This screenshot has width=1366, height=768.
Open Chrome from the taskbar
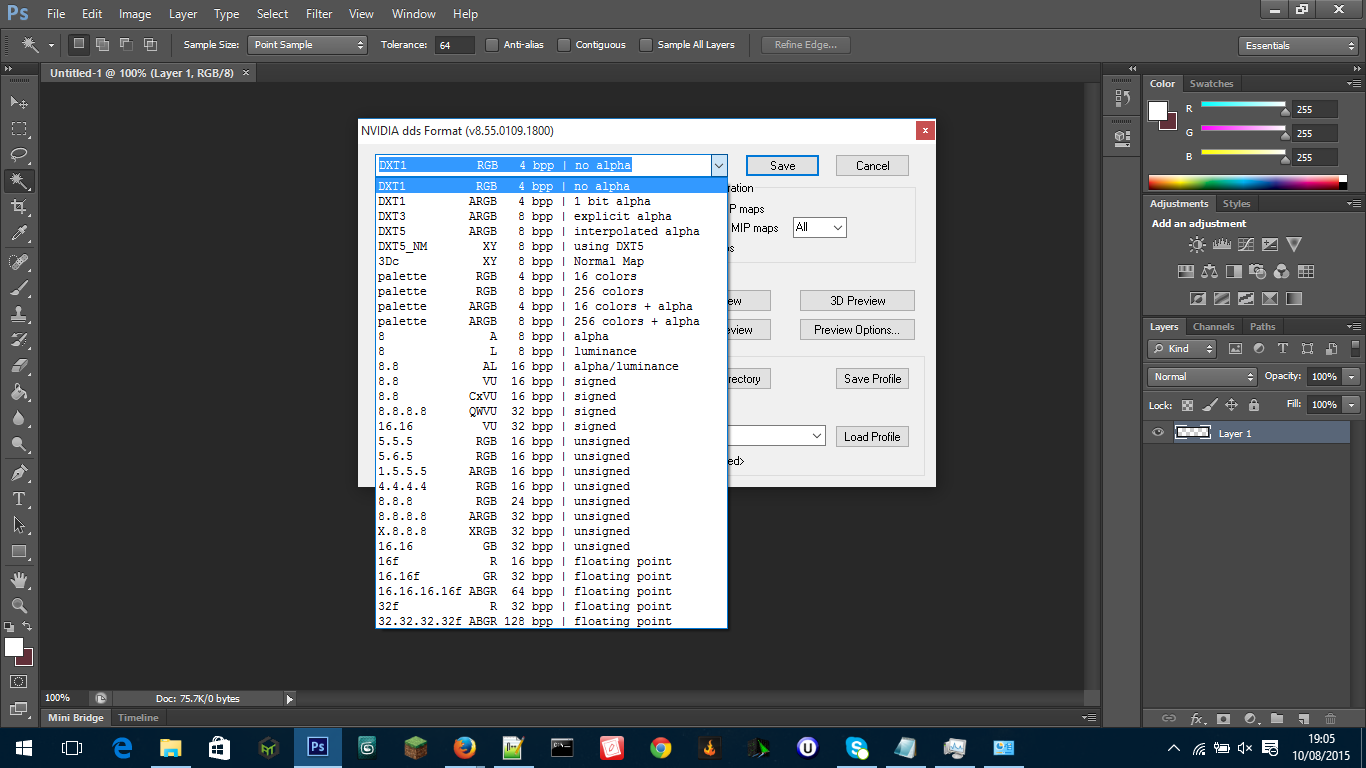661,747
